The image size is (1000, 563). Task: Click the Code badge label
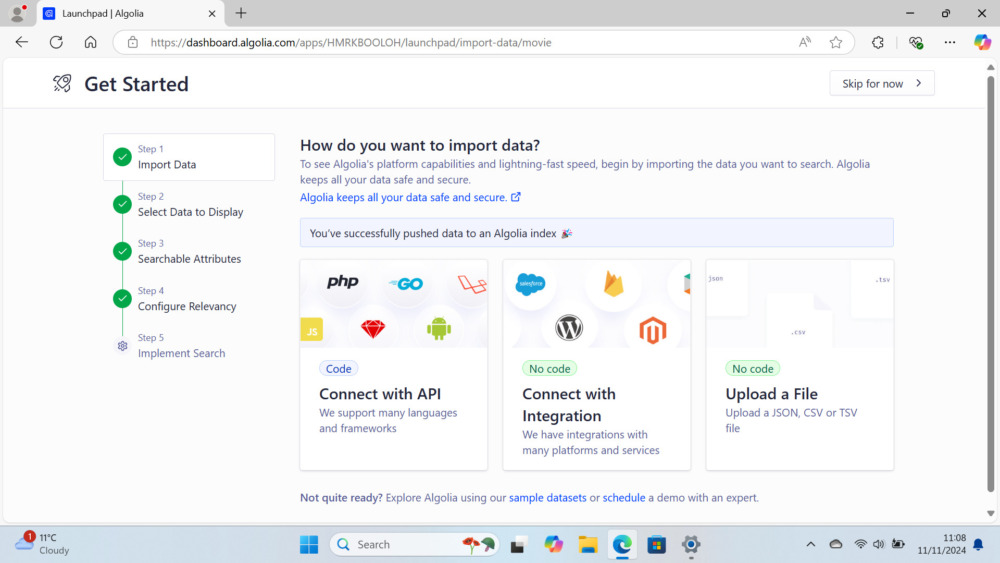339,369
